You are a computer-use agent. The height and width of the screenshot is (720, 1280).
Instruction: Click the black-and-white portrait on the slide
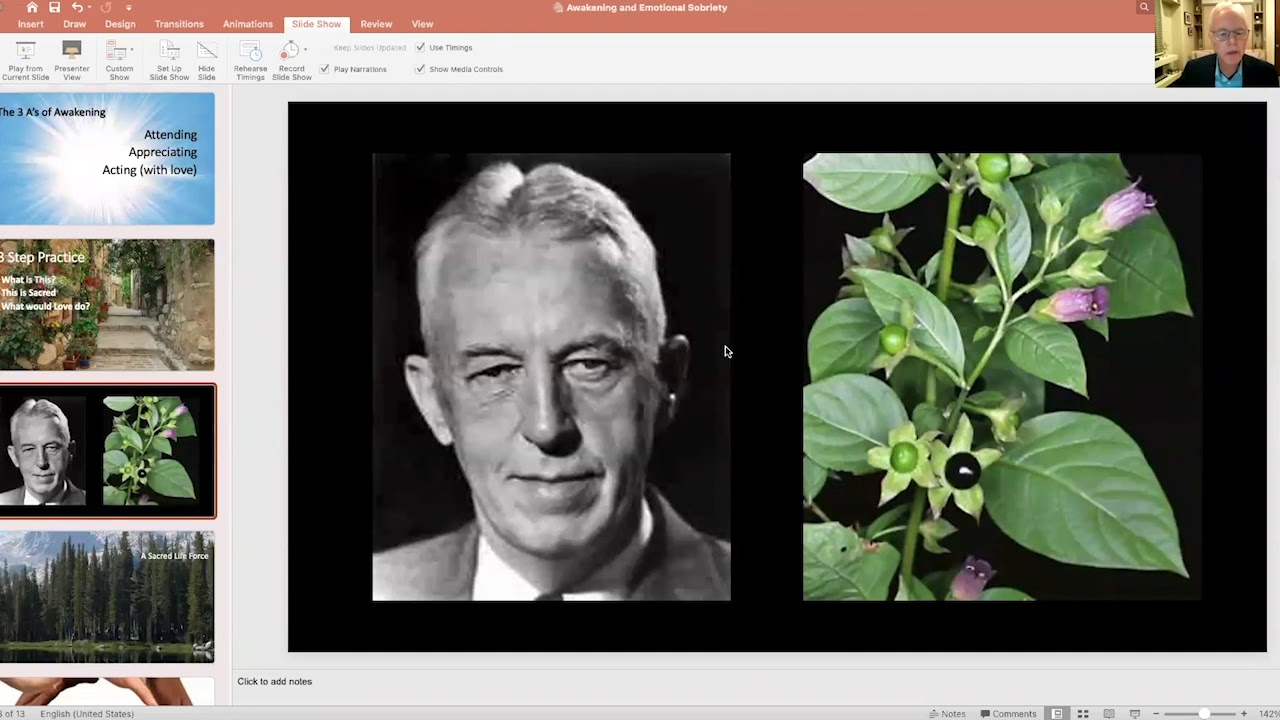[x=551, y=377]
